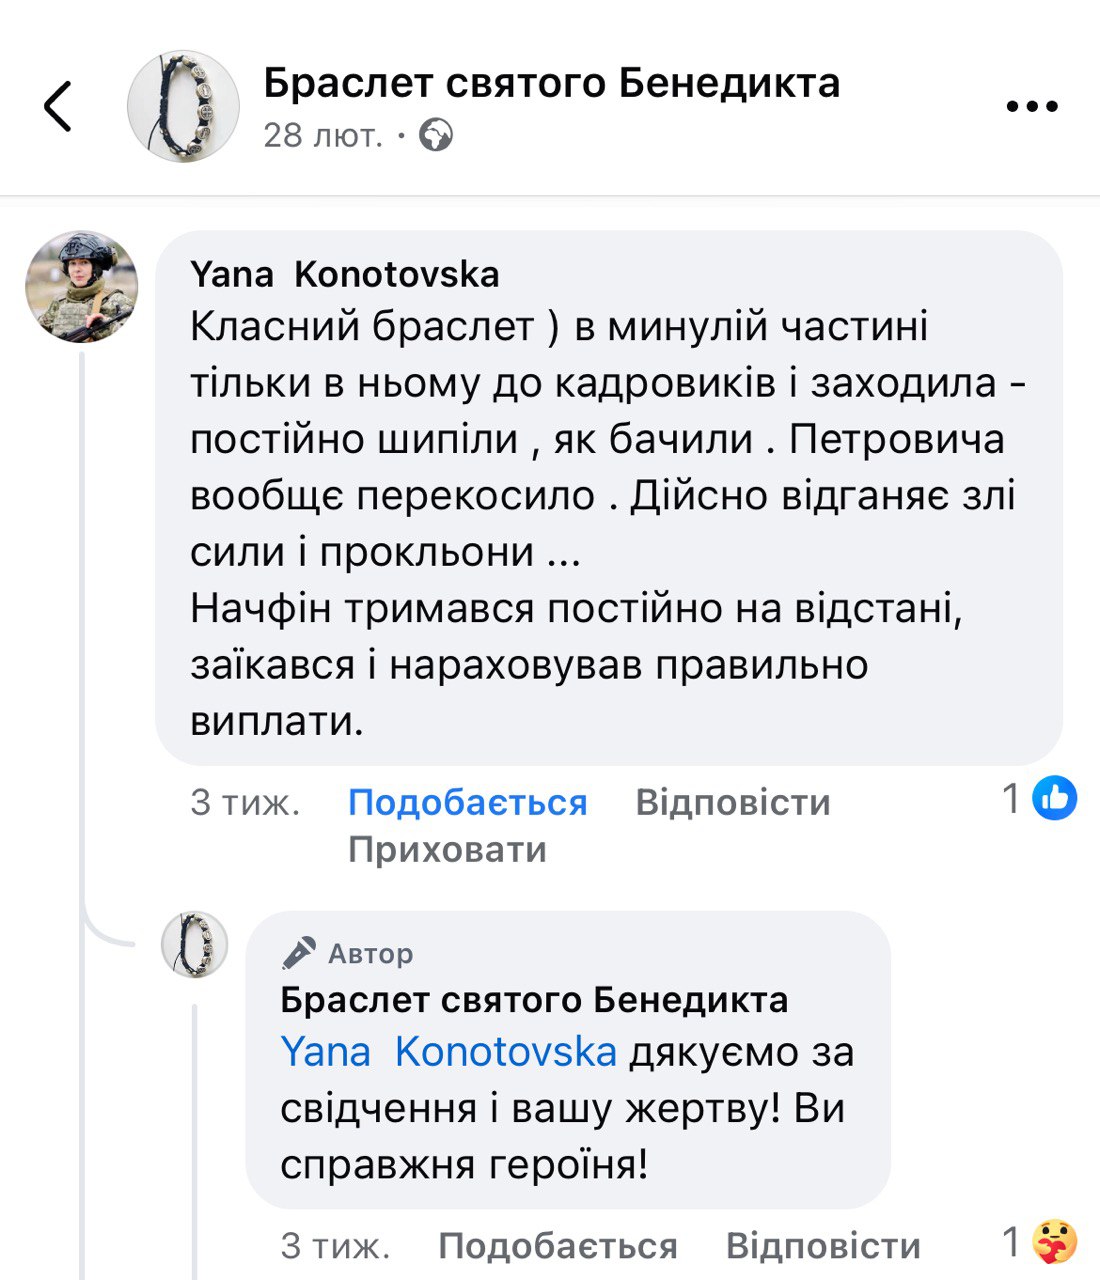Tap the globe public audience icon
Viewport: 1100px width, 1280px height.
coord(436,135)
